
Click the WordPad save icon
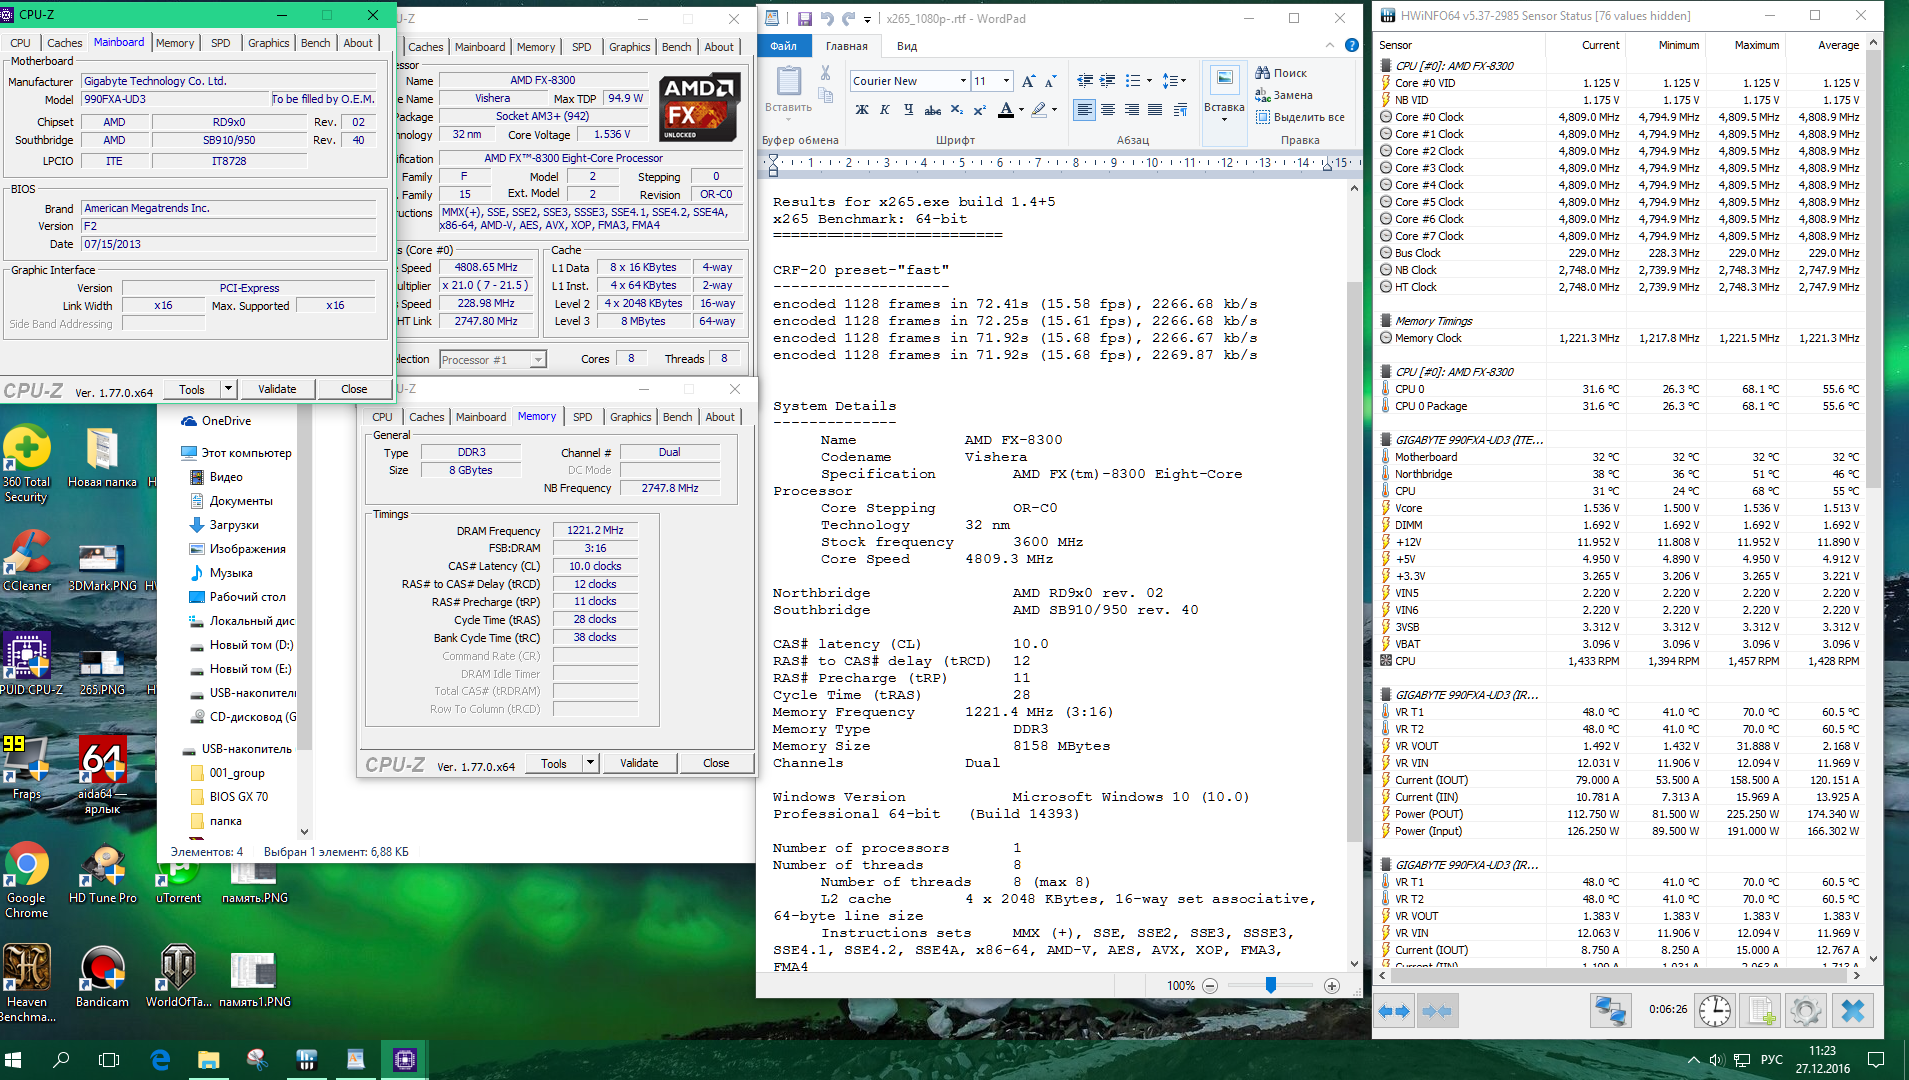coord(804,18)
